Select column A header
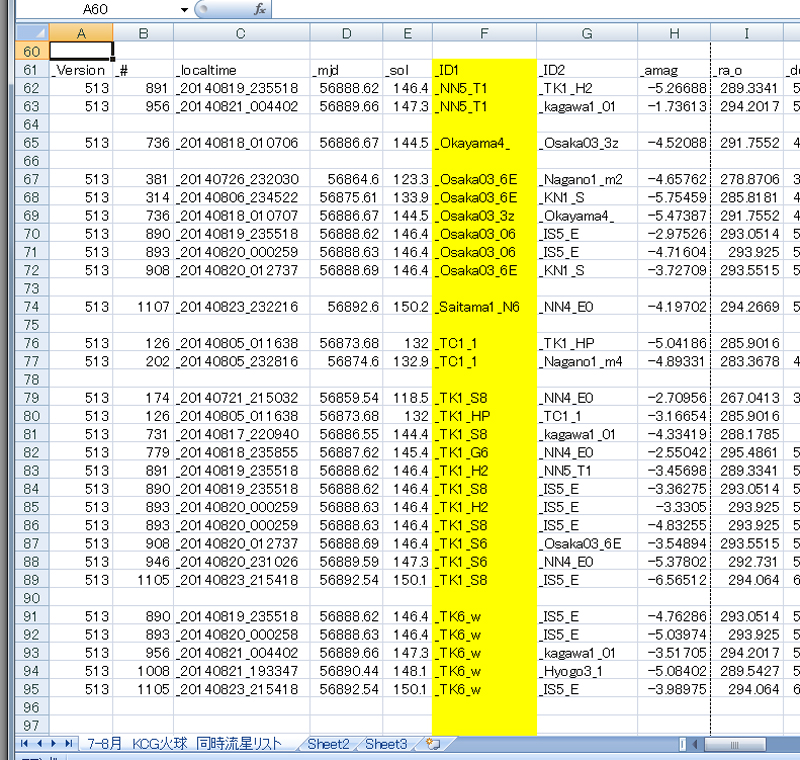 pos(81,33)
